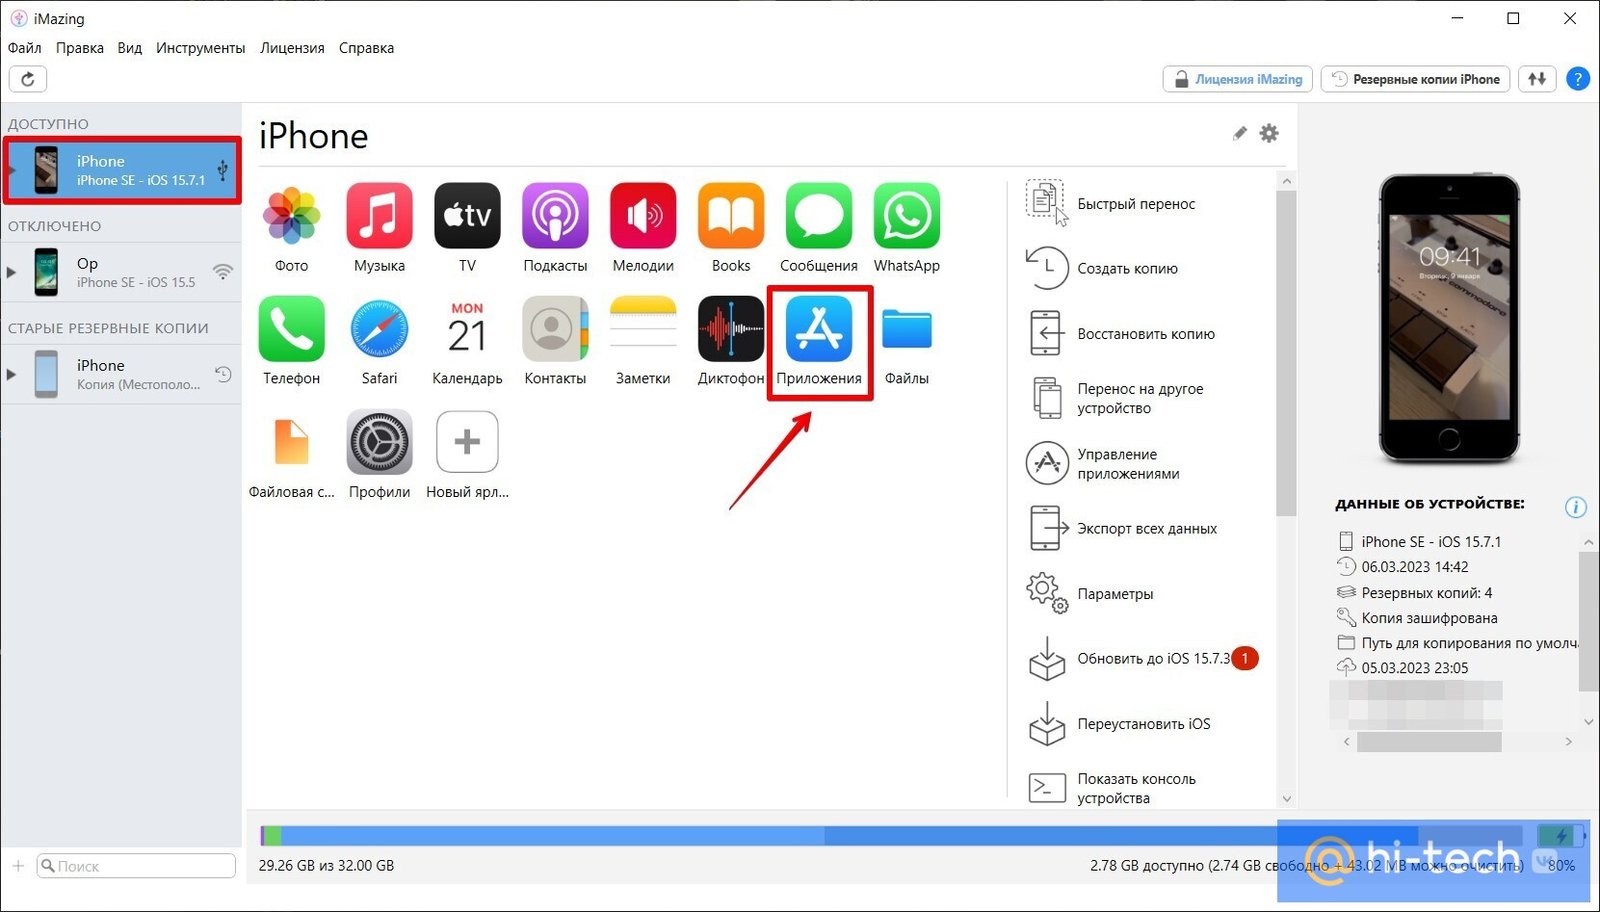Click the refresh button in toolbar
Screen dimensions: 1600x912
click(28, 79)
